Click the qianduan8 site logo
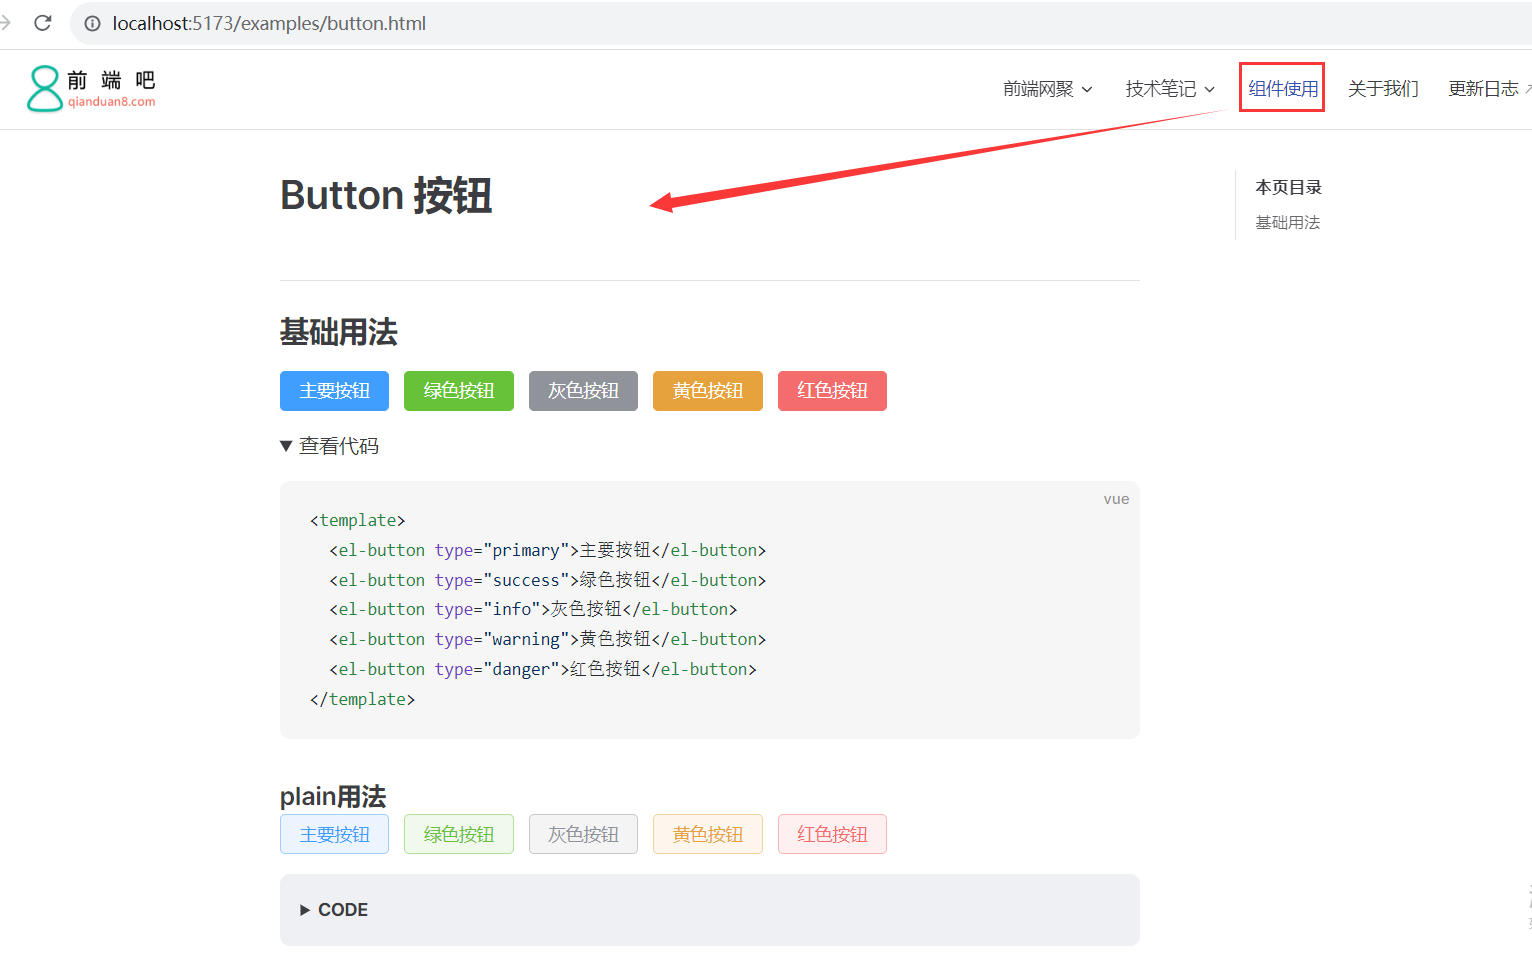 click(x=91, y=88)
